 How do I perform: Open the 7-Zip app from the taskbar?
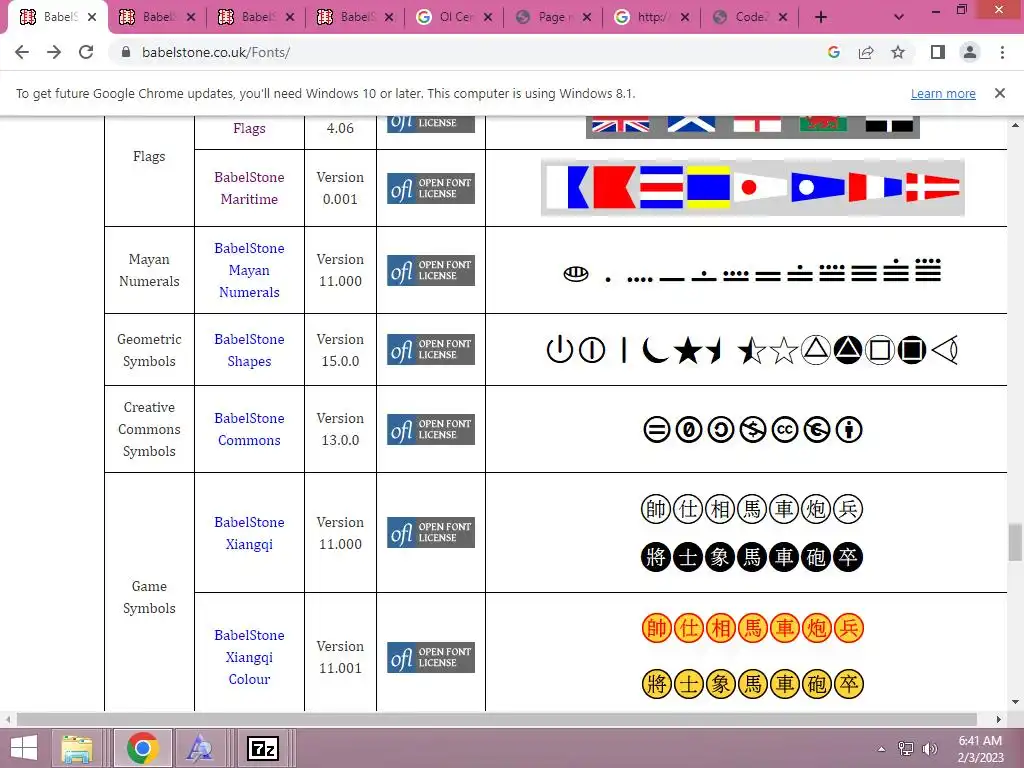pyautogui.click(x=263, y=748)
